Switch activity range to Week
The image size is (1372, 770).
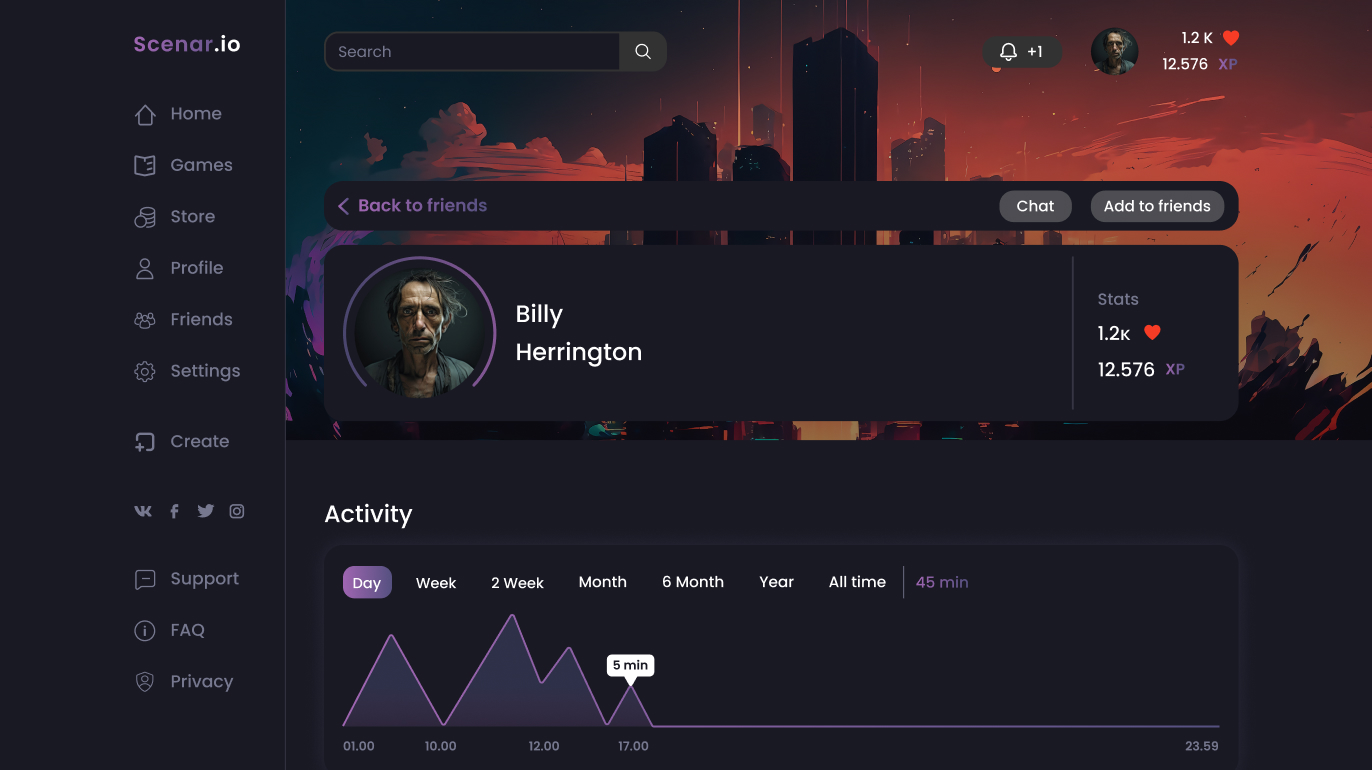[x=436, y=582]
